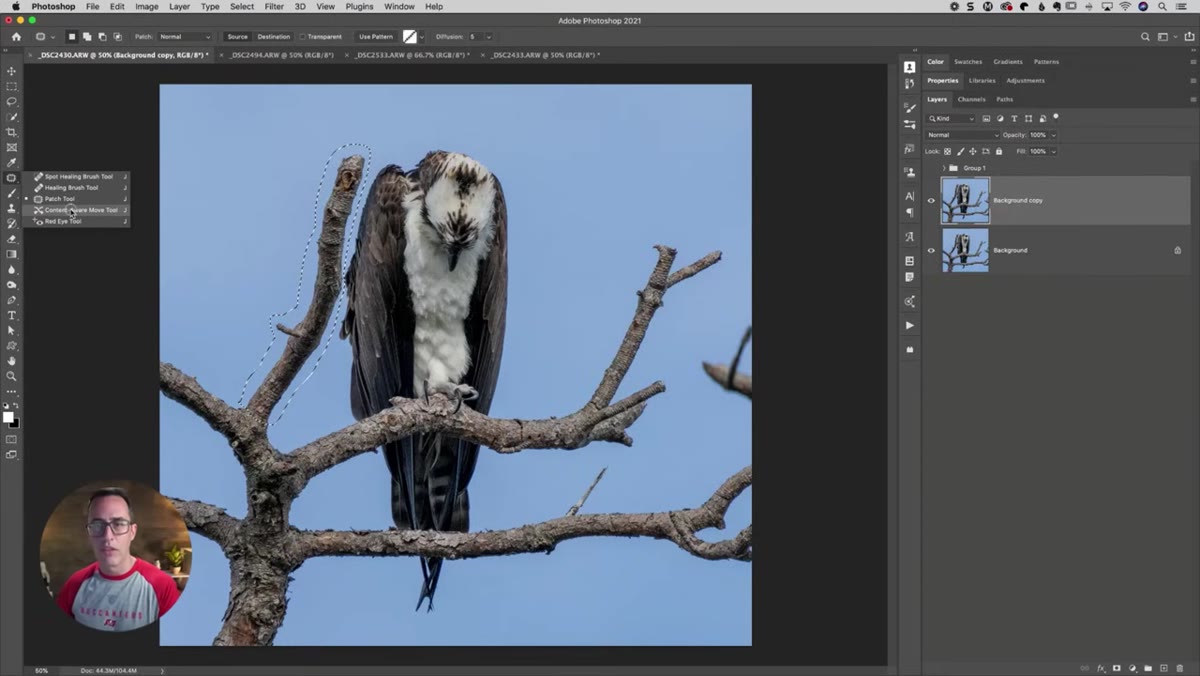Switch to the _DSC2494.ARW document tab
Viewport: 1200px width, 676px height.
[x=281, y=55]
